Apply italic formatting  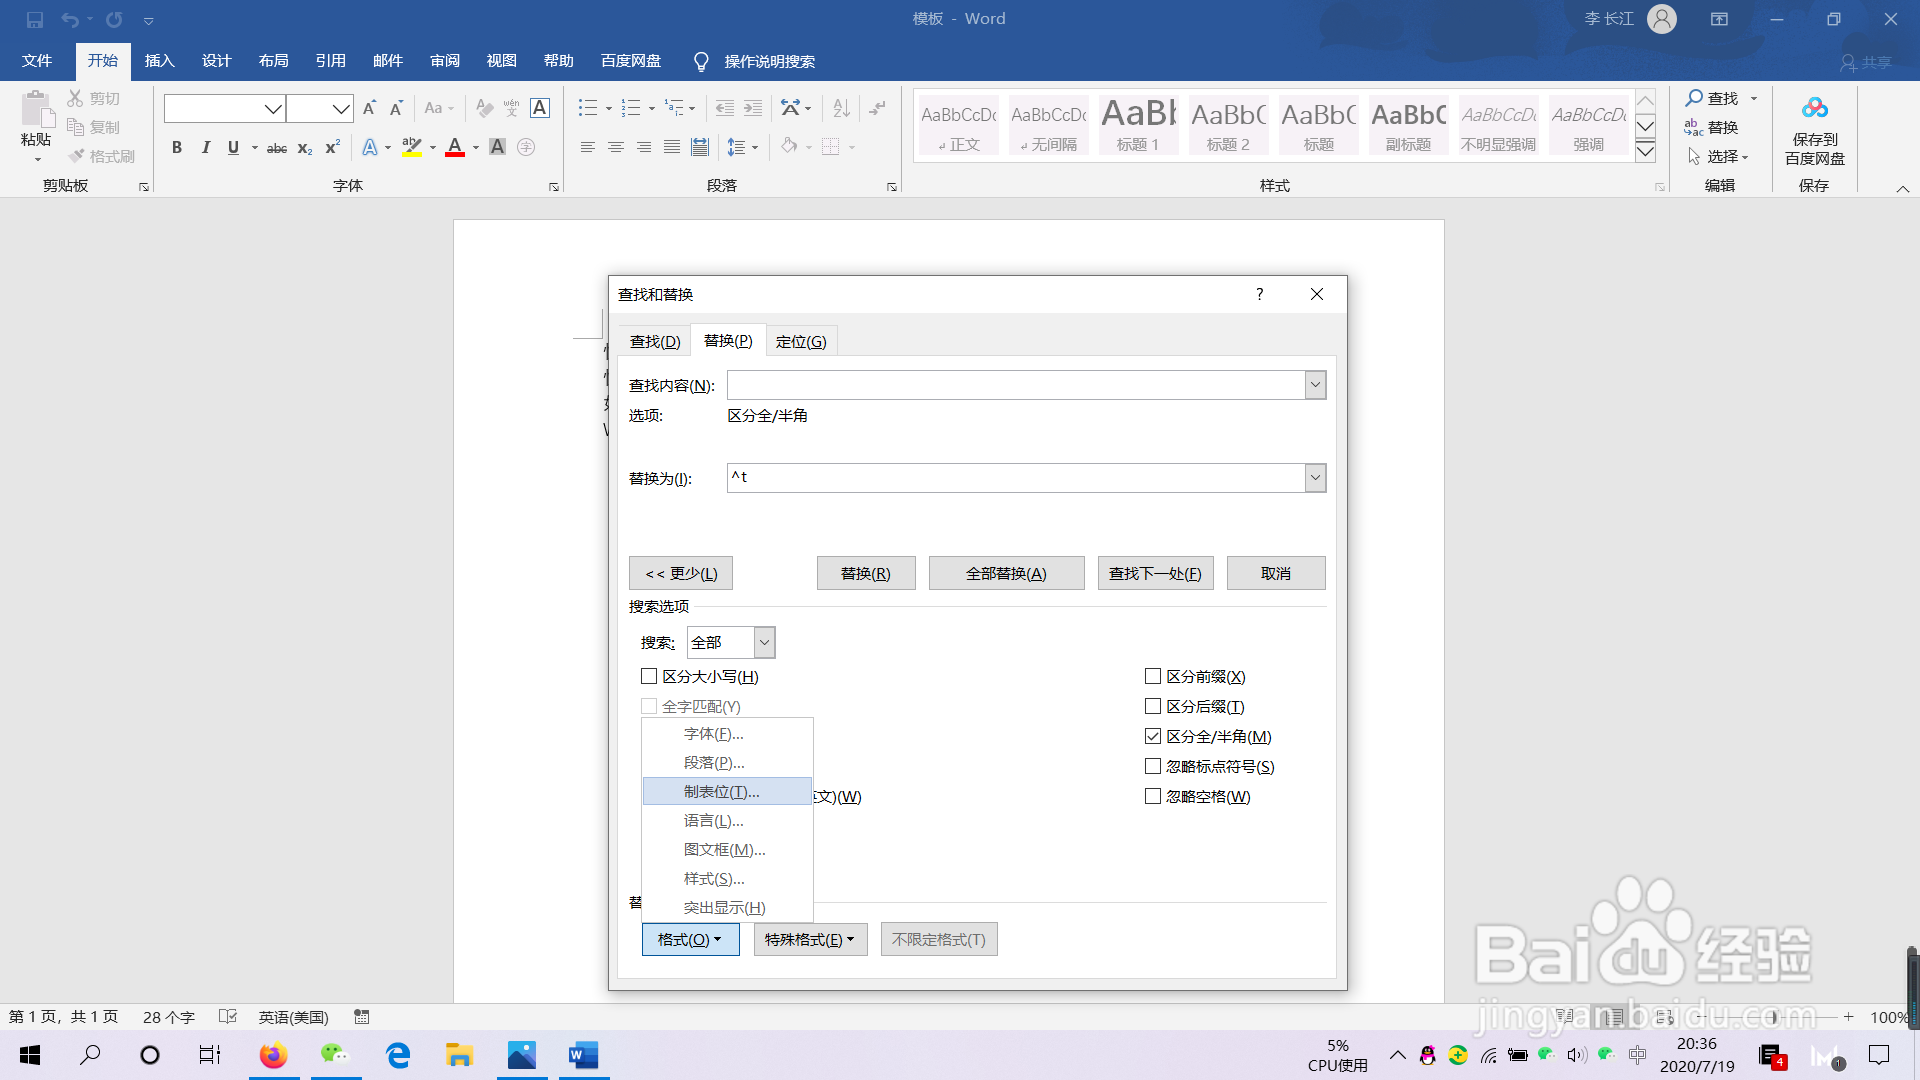pos(206,147)
